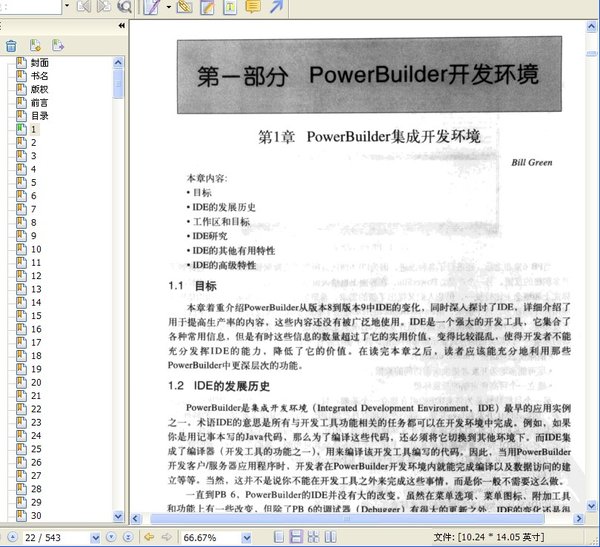The width and height of the screenshot is (600, 547).
Task: Click the find previous arrow icon in toolbar
Action: click(84, 6)
